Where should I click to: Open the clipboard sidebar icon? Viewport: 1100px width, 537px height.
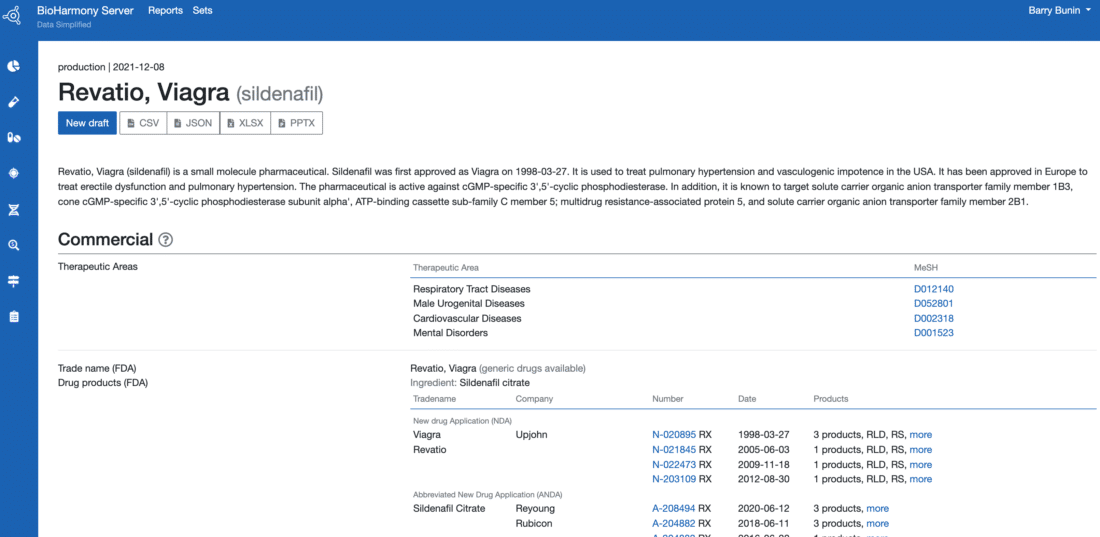click(x=13, y=317)
